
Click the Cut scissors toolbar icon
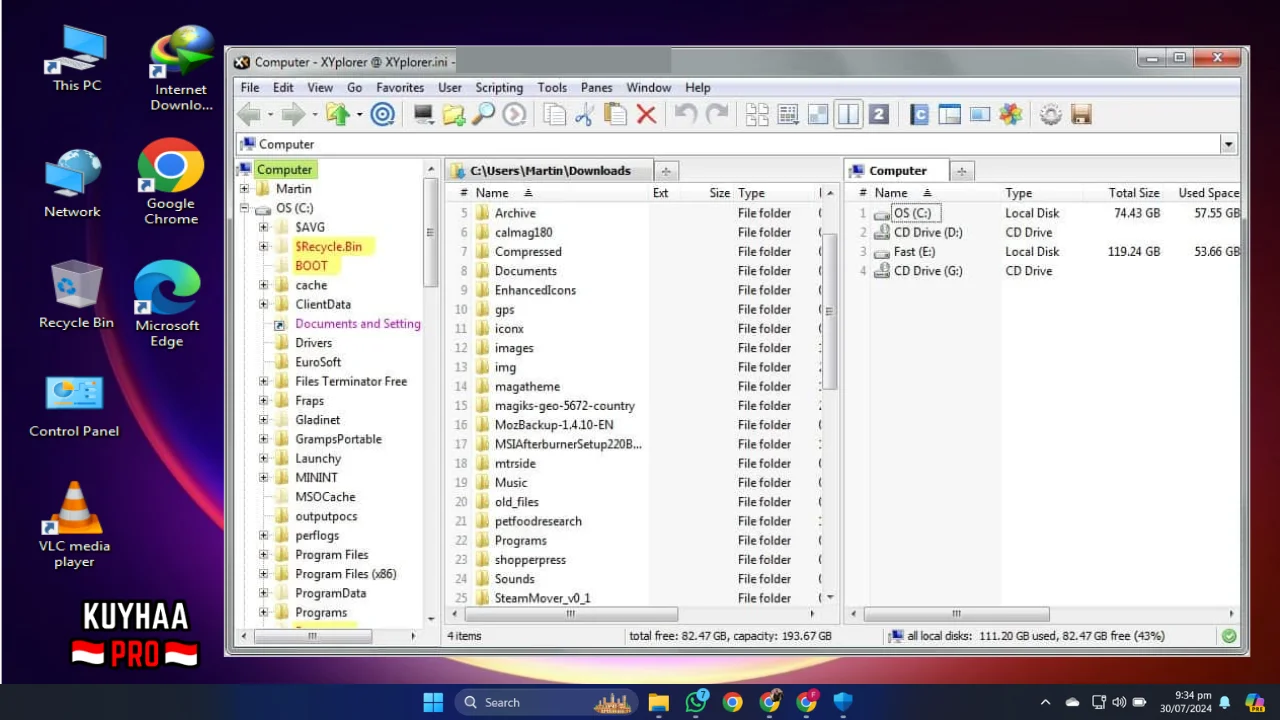(x=584, y=115)
